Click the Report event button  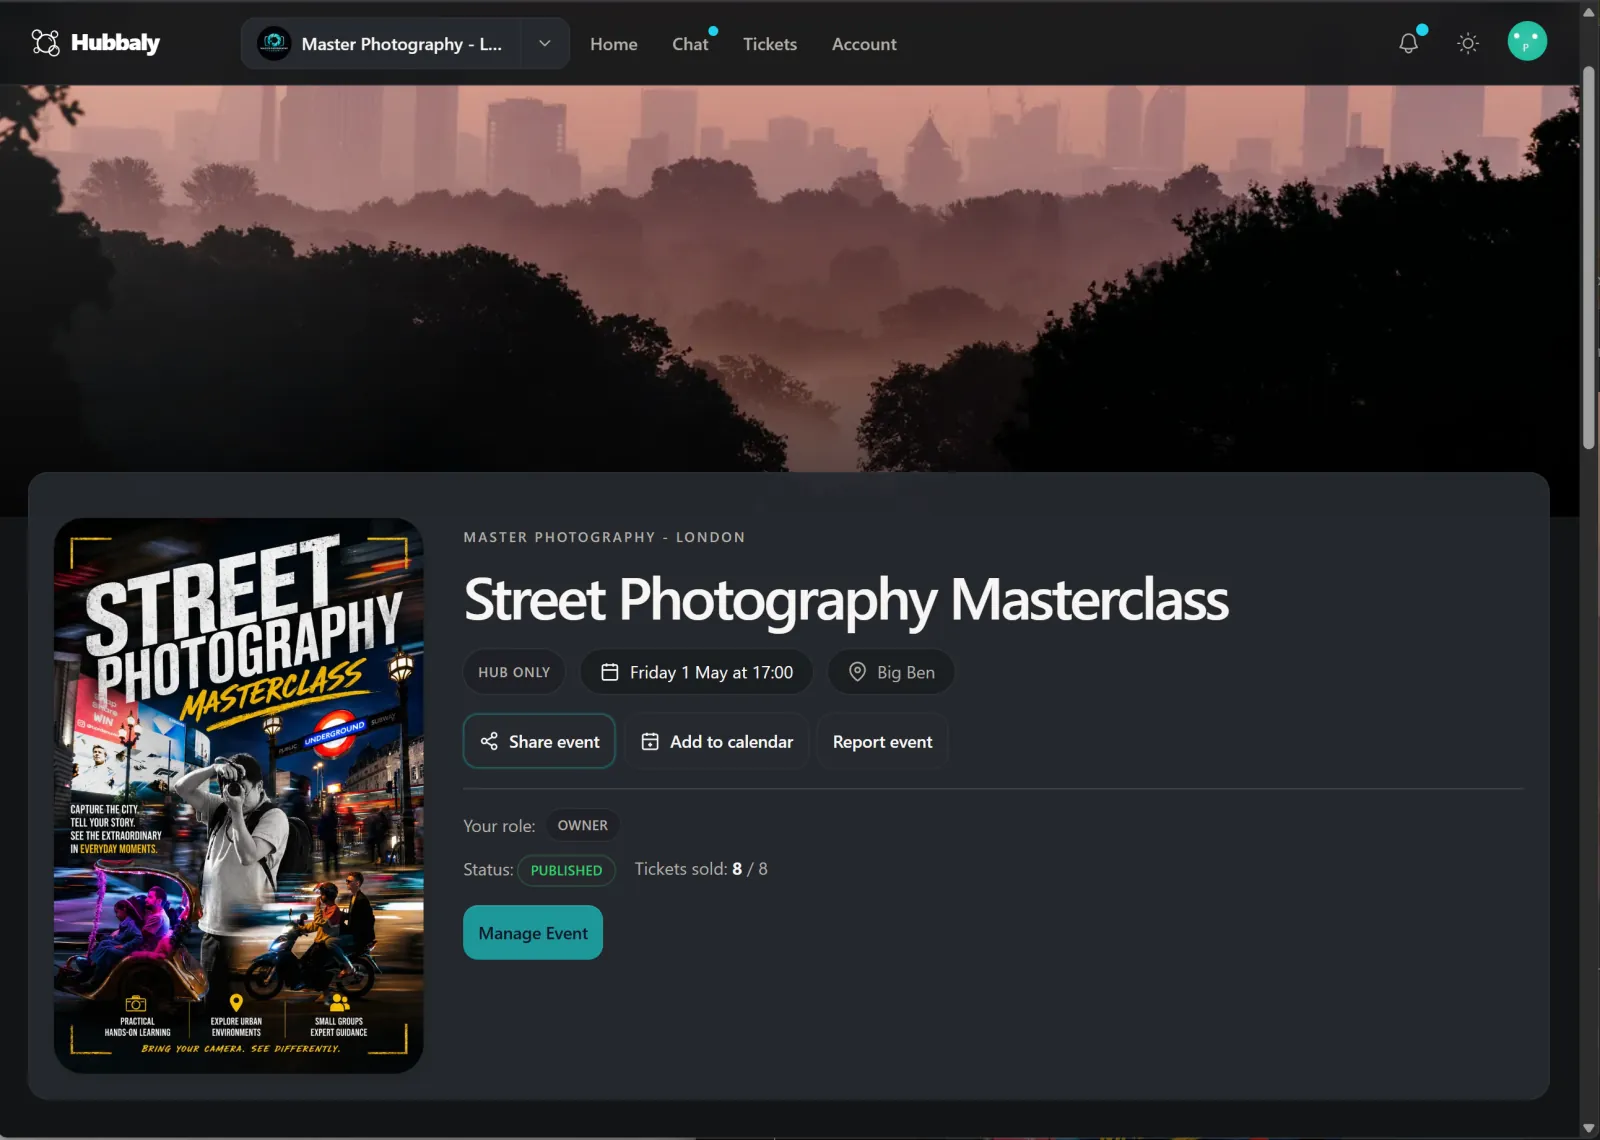point(882,741)
